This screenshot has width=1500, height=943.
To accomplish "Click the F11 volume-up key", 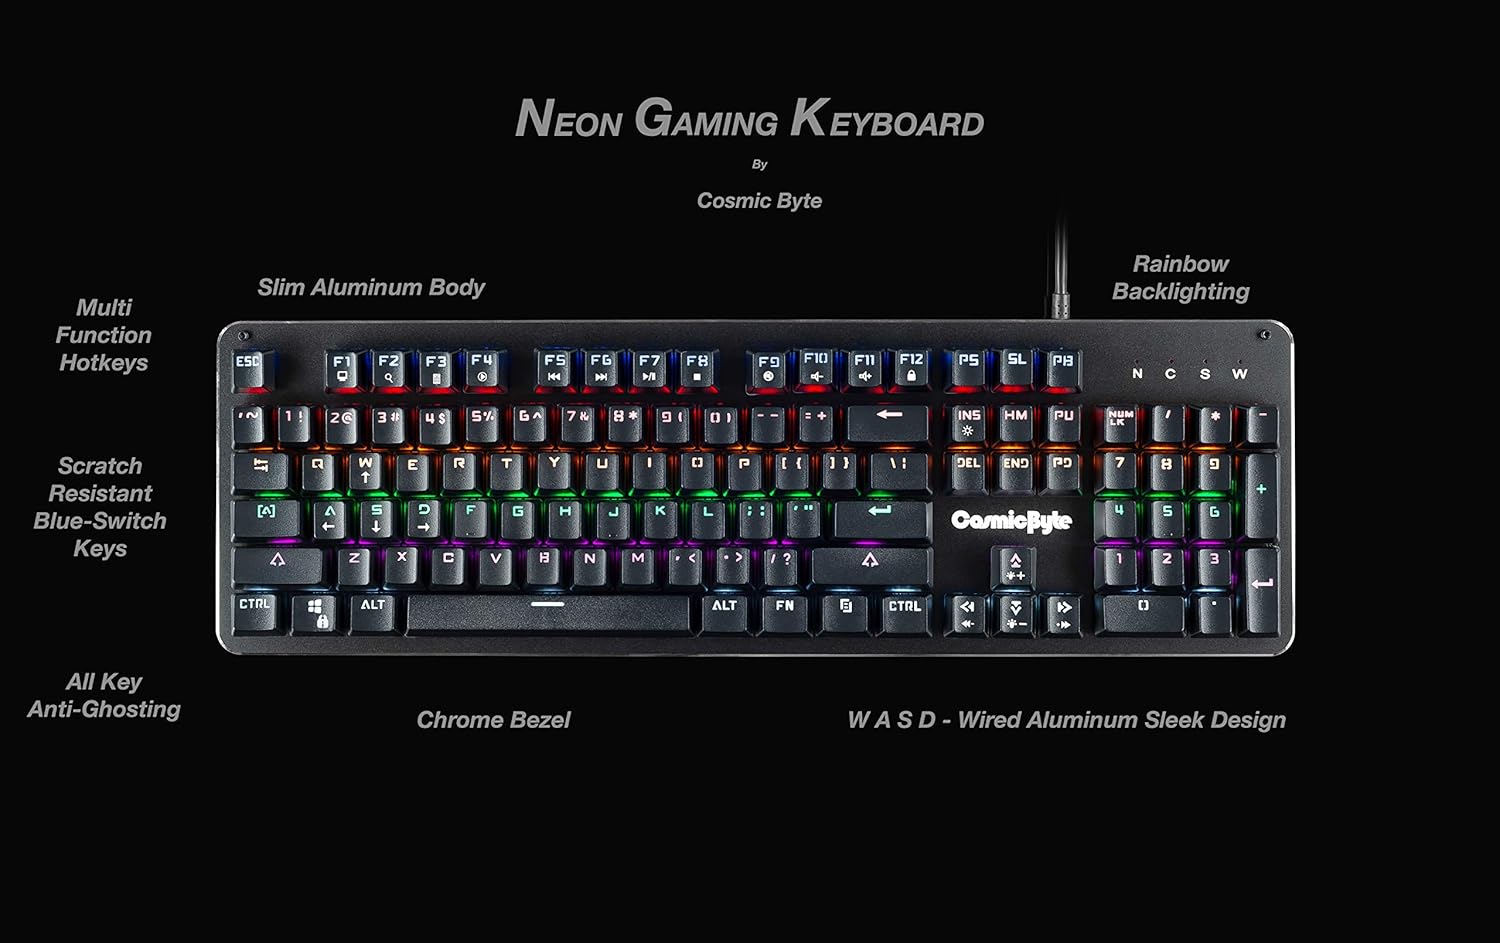I will 864,368.
